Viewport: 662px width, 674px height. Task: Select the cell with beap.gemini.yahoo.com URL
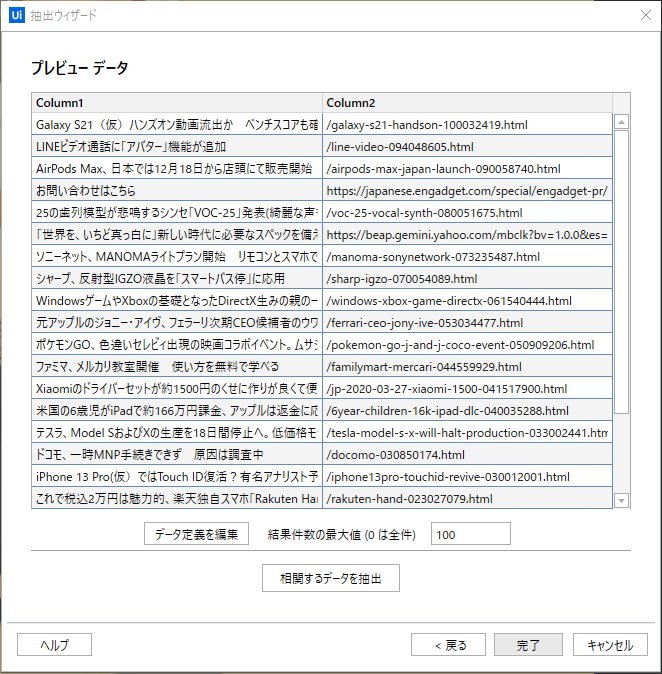pyautogui.click(x=467, y=234)
